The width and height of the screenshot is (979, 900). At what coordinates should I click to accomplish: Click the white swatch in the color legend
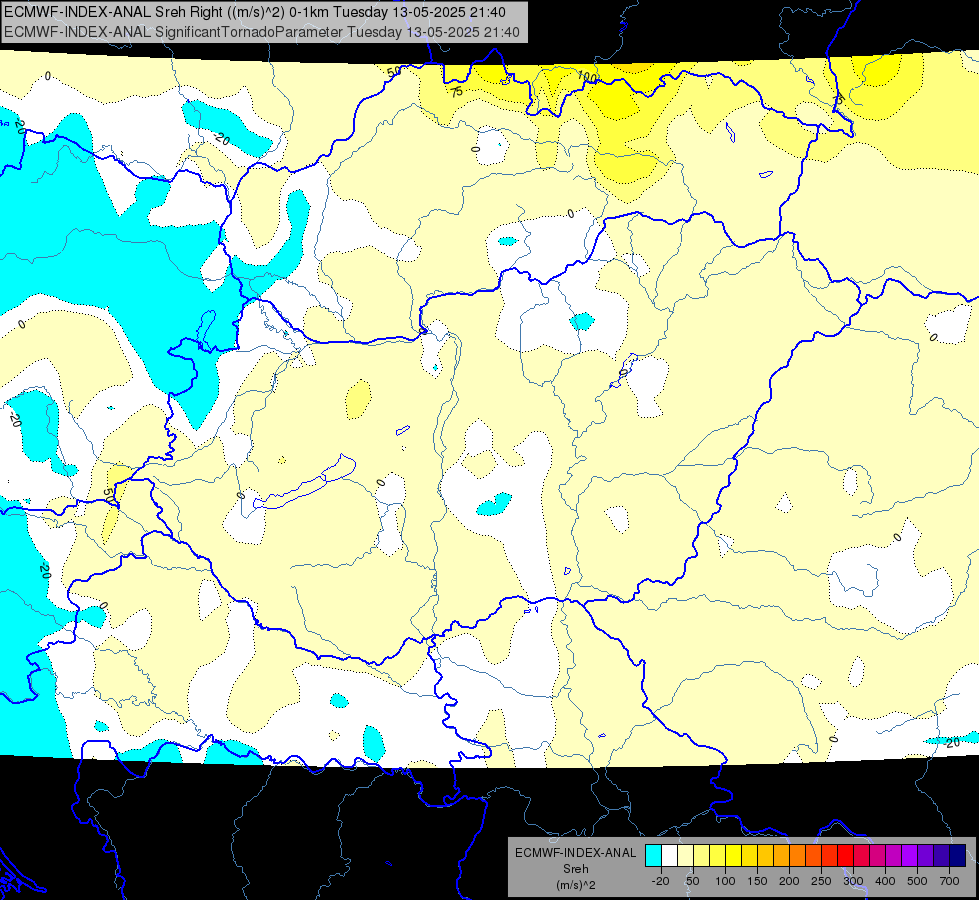click(x=669, y=855)
